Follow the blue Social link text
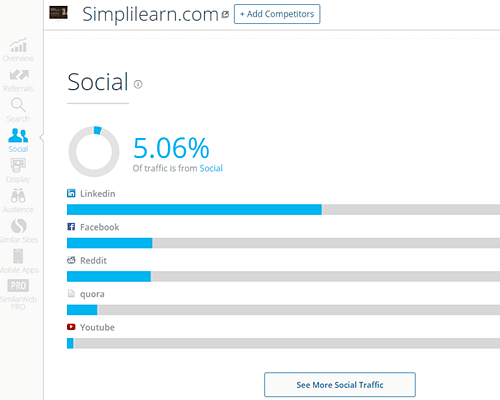Viewport: 500px width, 400px height. point(211,168)
